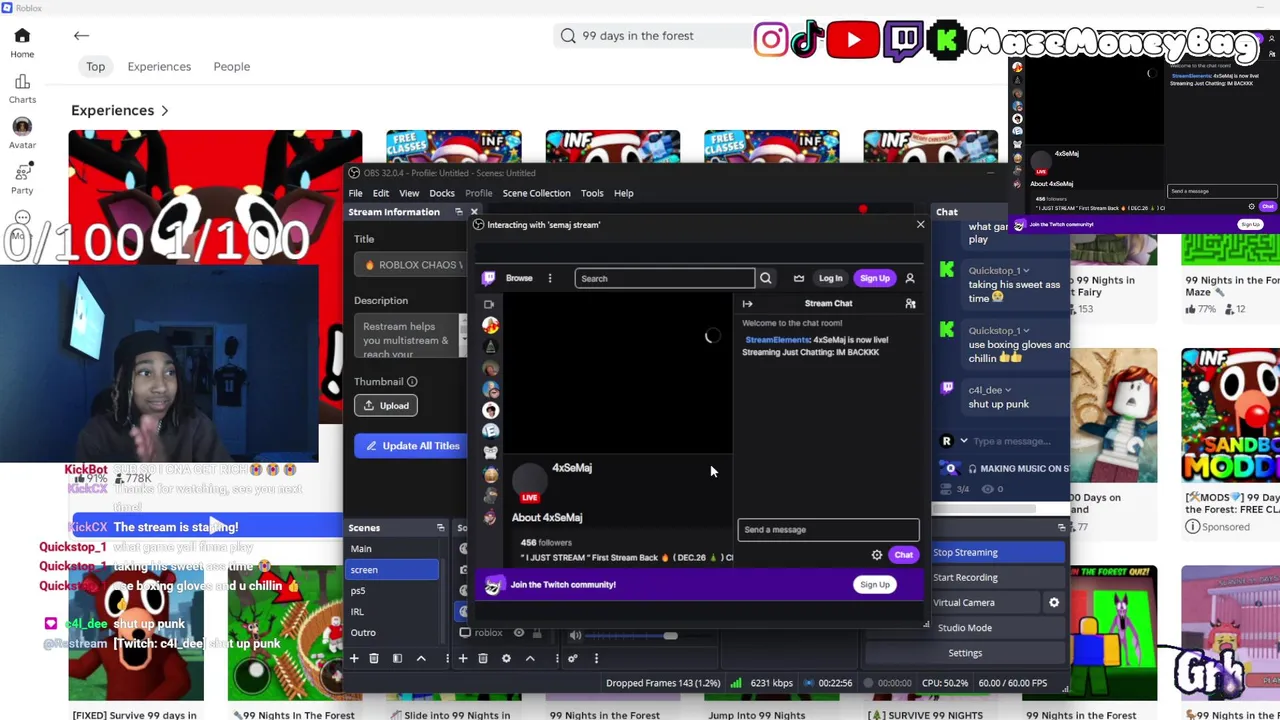Open Avatar in Roblox sidebar
This screenshot has width=1280, height=720.
[x=22, y=133]
